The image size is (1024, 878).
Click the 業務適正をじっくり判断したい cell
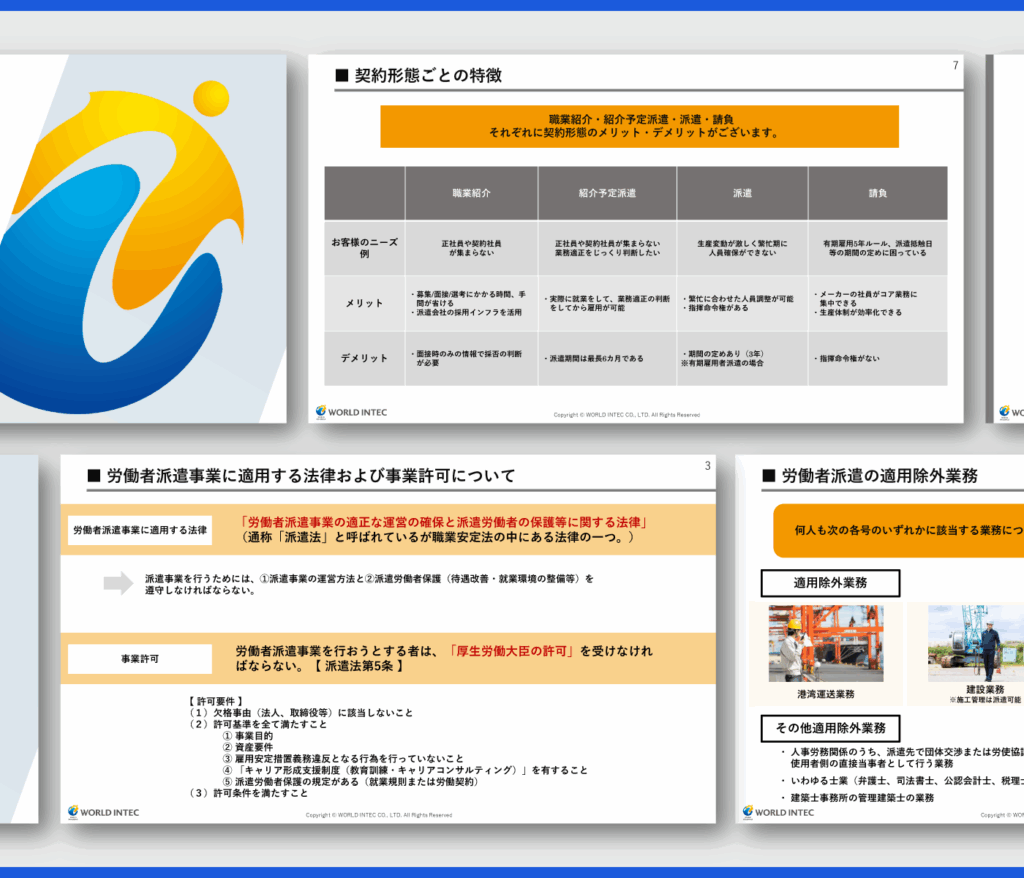(607, 248)
